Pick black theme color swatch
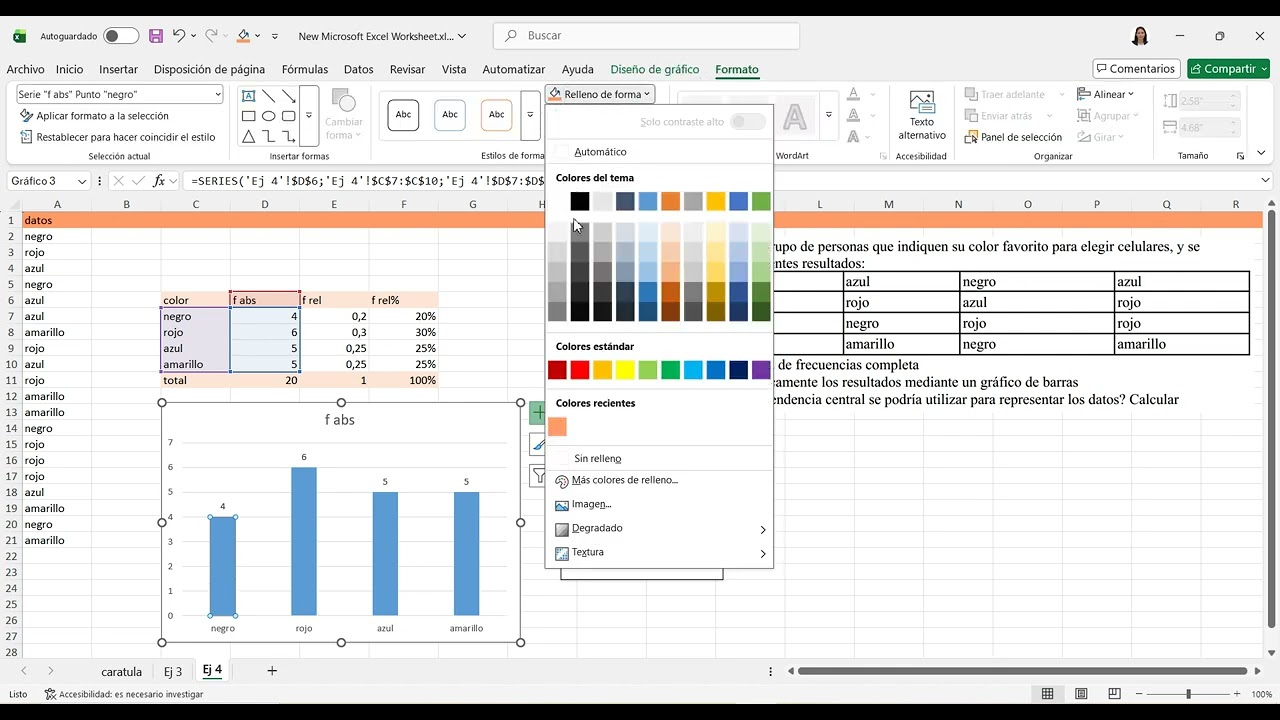 [x=580, y=202]
